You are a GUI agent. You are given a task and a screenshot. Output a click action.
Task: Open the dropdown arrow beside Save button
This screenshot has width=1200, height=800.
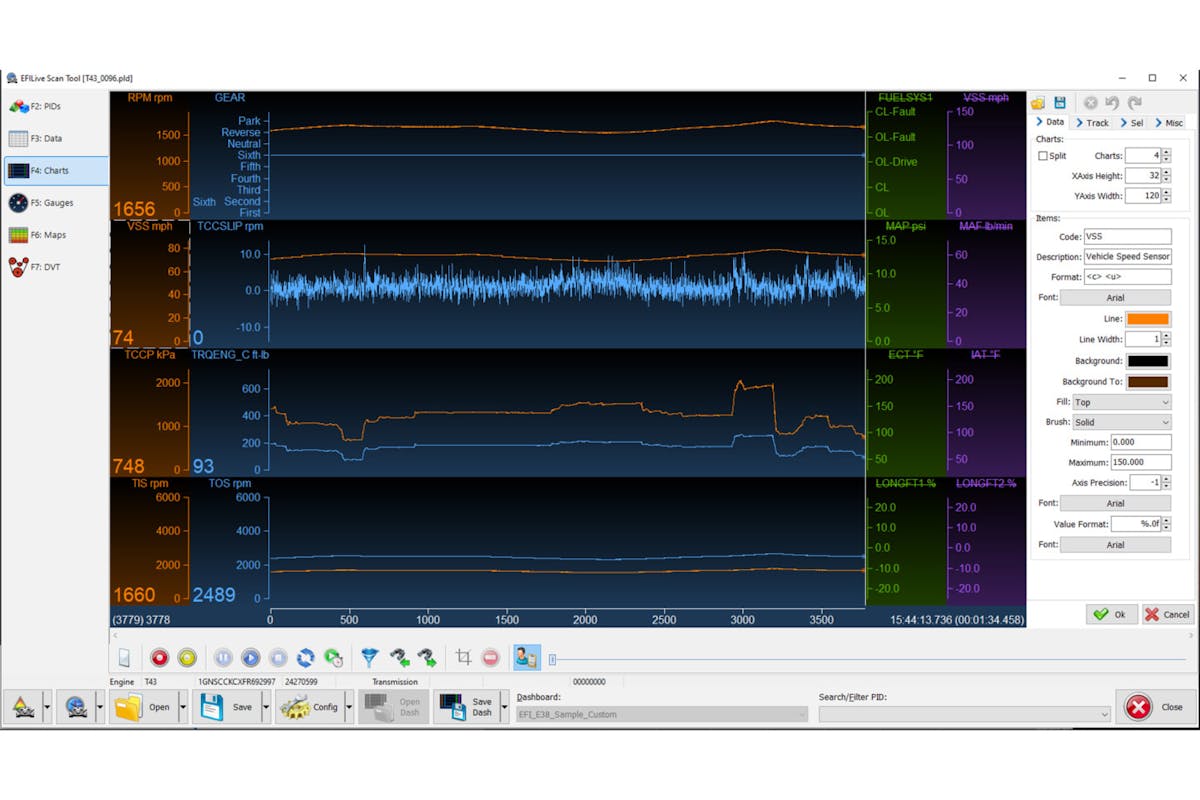coord(266,707)
